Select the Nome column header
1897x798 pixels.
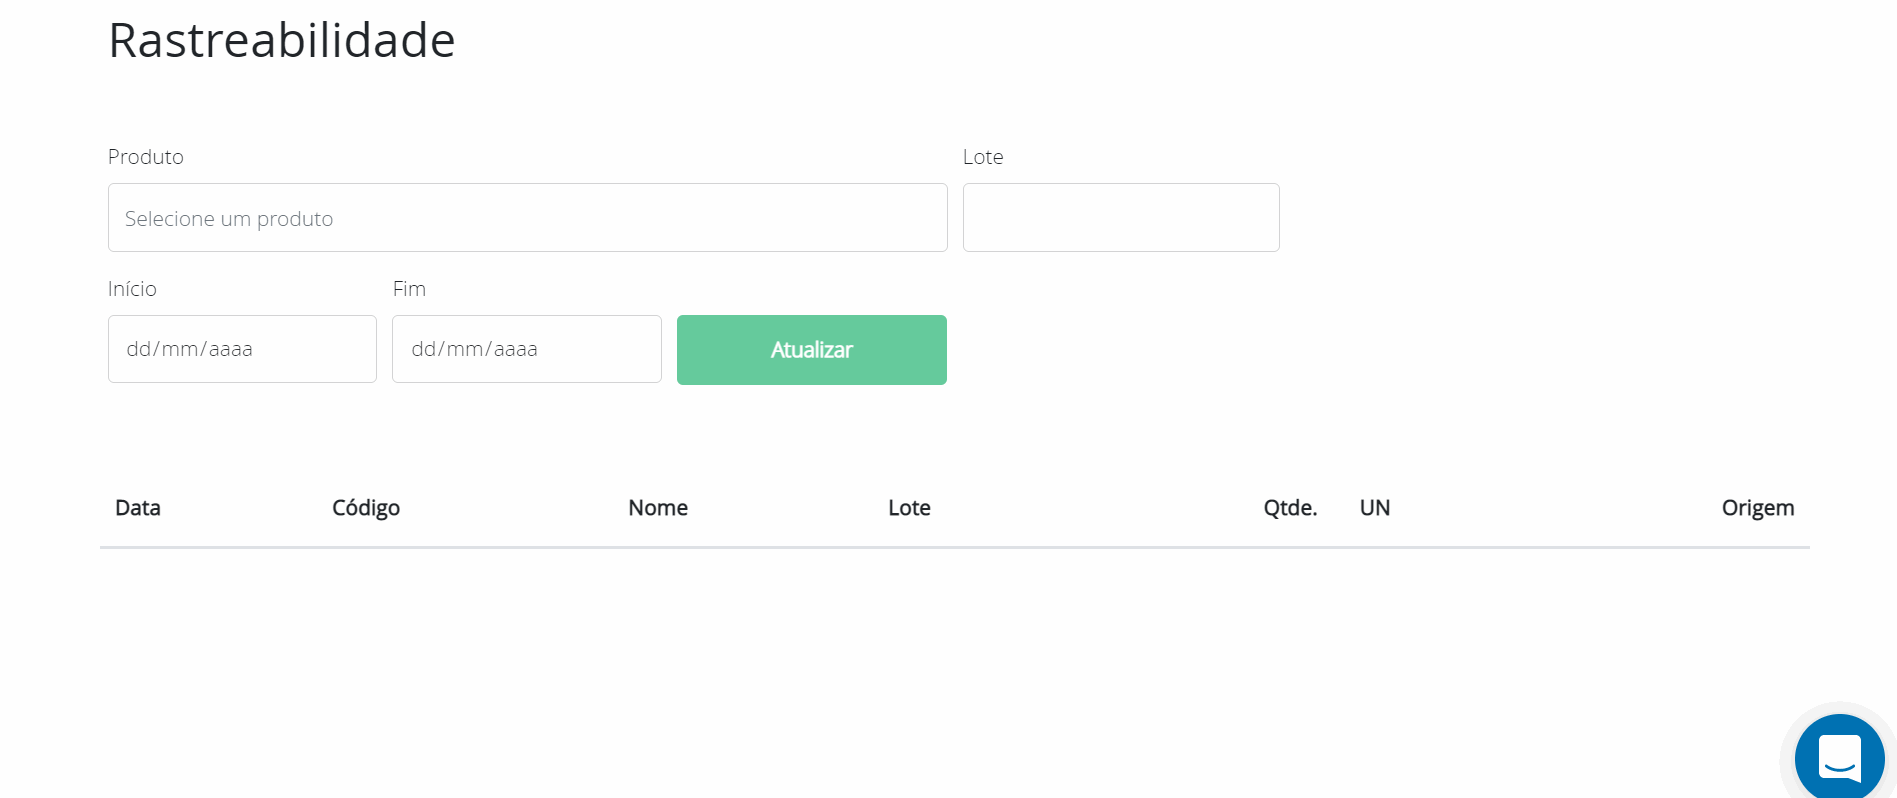(x=658, y=508)
